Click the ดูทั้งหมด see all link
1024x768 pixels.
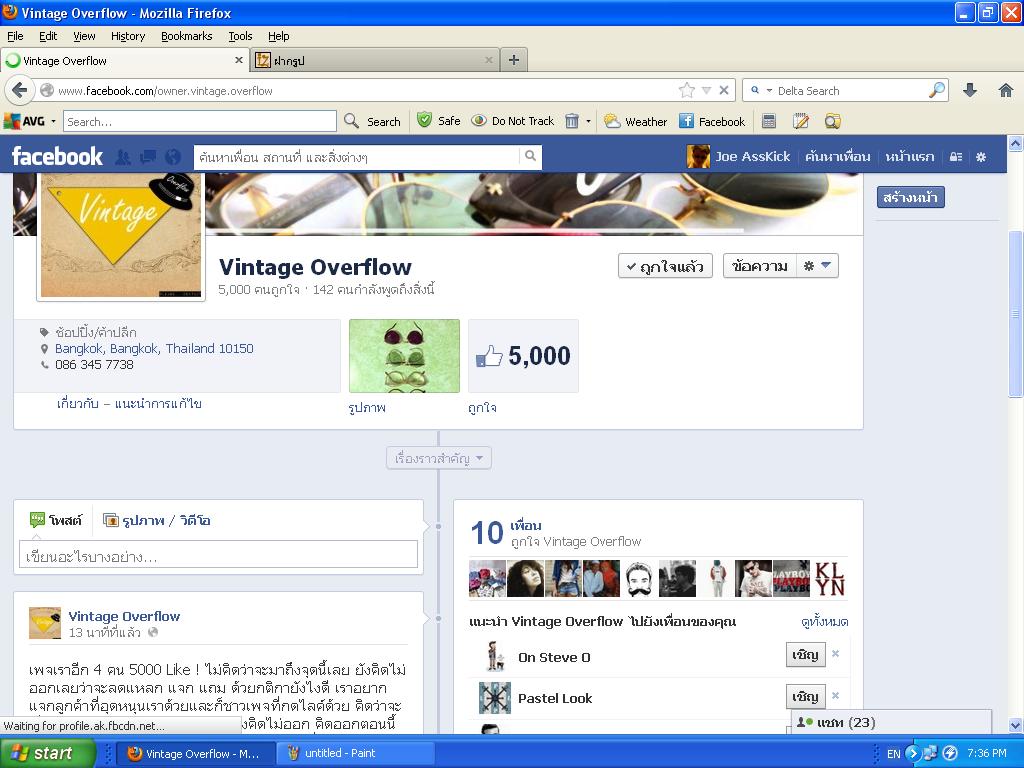825,621
